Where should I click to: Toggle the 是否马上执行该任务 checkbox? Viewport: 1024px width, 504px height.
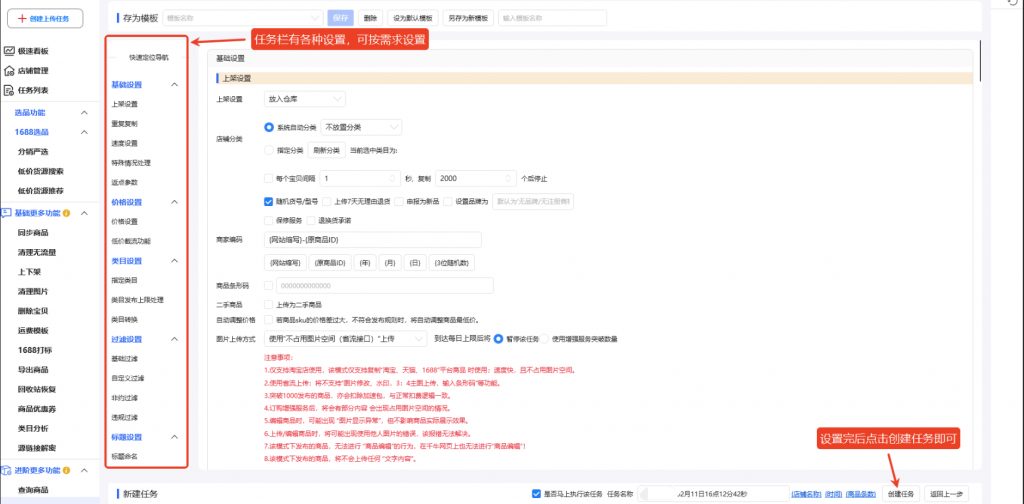click(537, 494)
